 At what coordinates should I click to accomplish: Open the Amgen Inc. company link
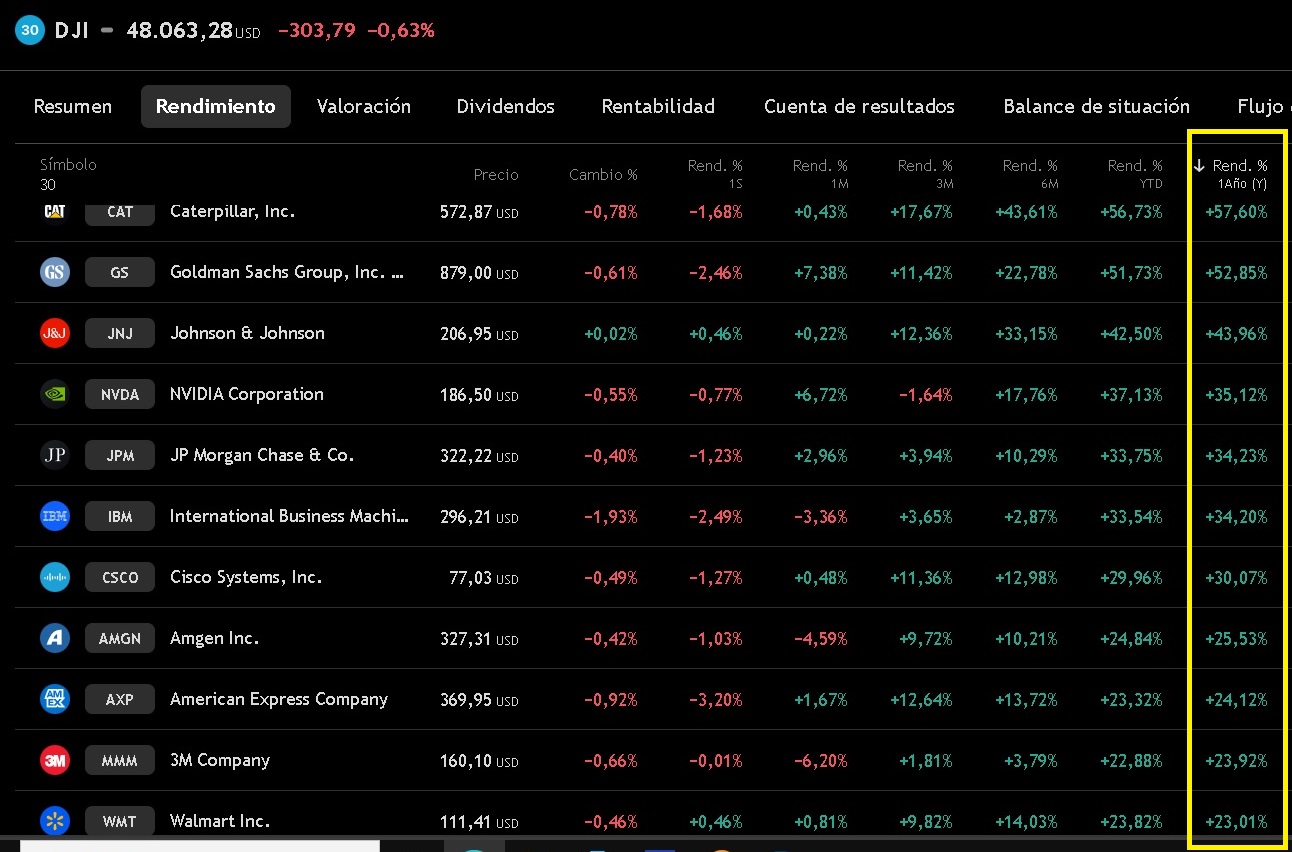point(214,638)
